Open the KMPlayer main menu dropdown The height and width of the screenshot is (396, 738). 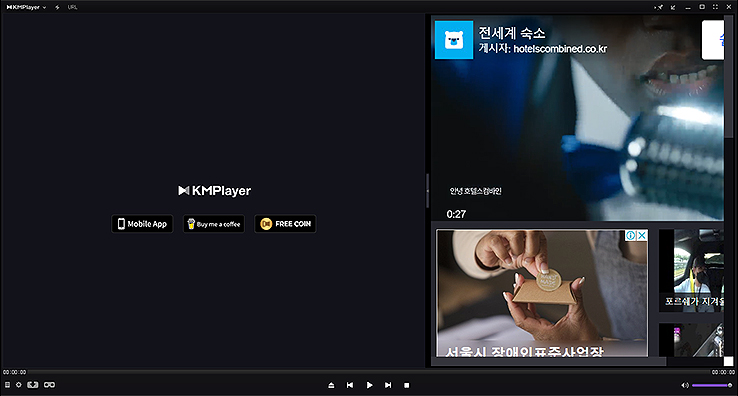[26, 7]
